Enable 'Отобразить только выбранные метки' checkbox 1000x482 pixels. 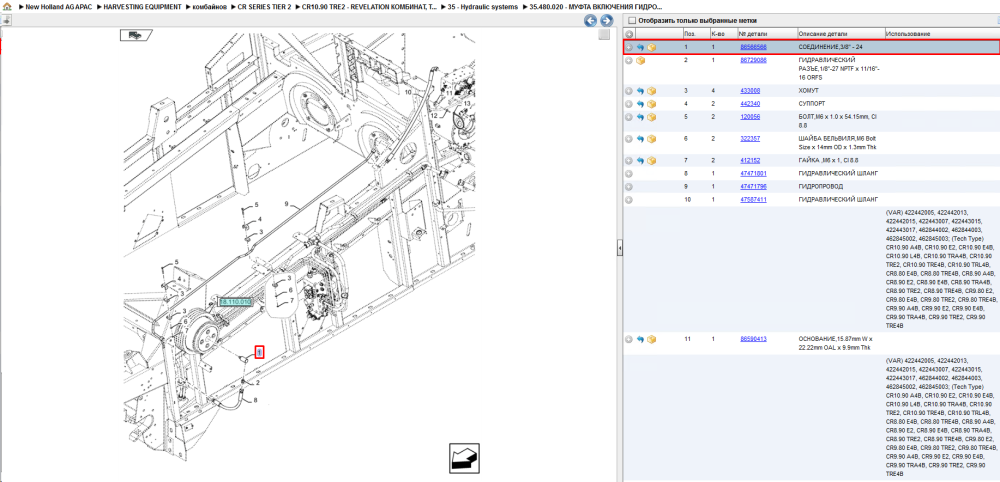point(631,20)
